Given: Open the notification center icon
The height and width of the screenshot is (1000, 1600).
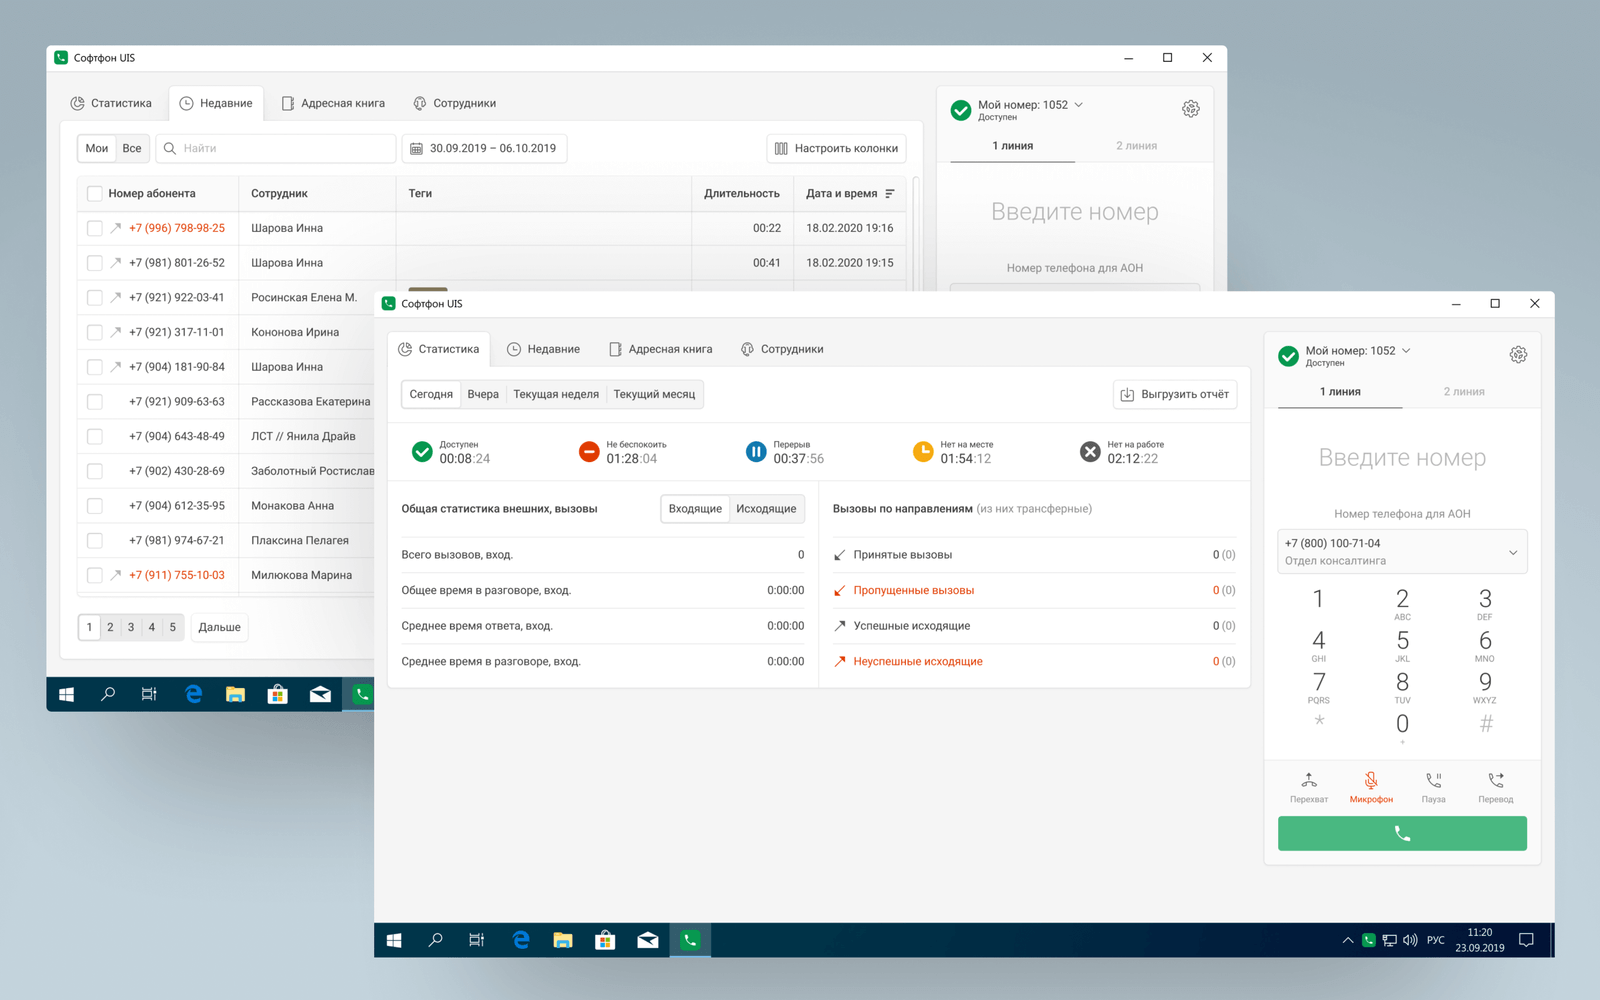Looking at the screenshot, I should [x=1526, y=940].
